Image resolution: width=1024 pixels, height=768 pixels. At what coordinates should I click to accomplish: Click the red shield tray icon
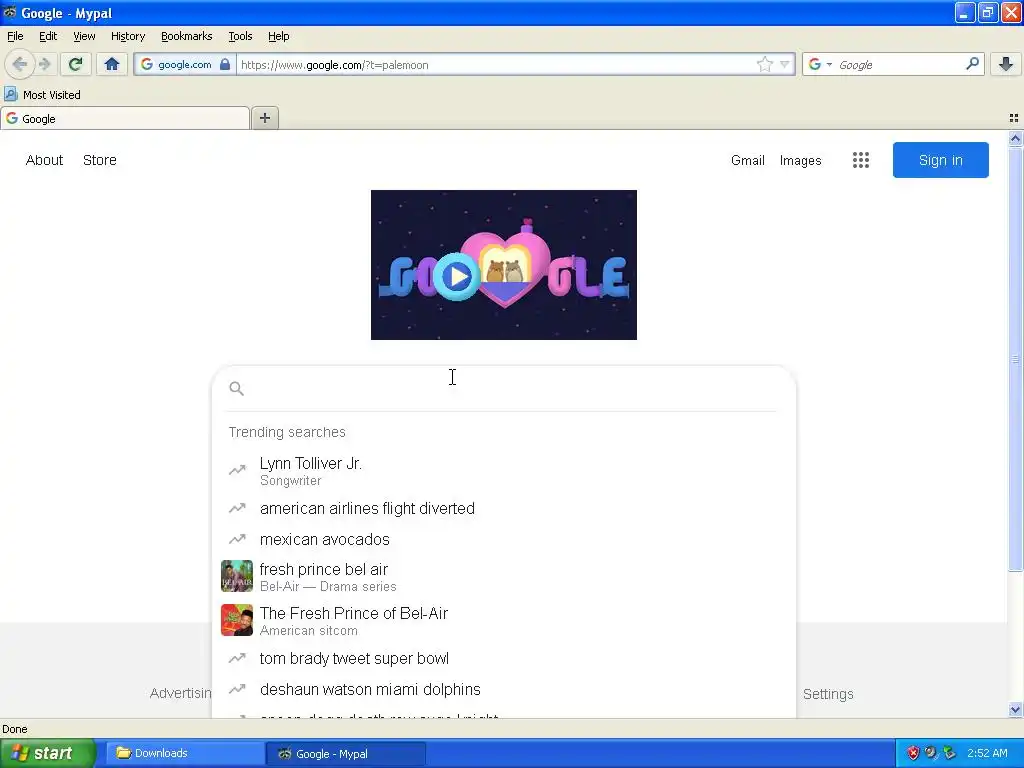[x=913, y=753]
